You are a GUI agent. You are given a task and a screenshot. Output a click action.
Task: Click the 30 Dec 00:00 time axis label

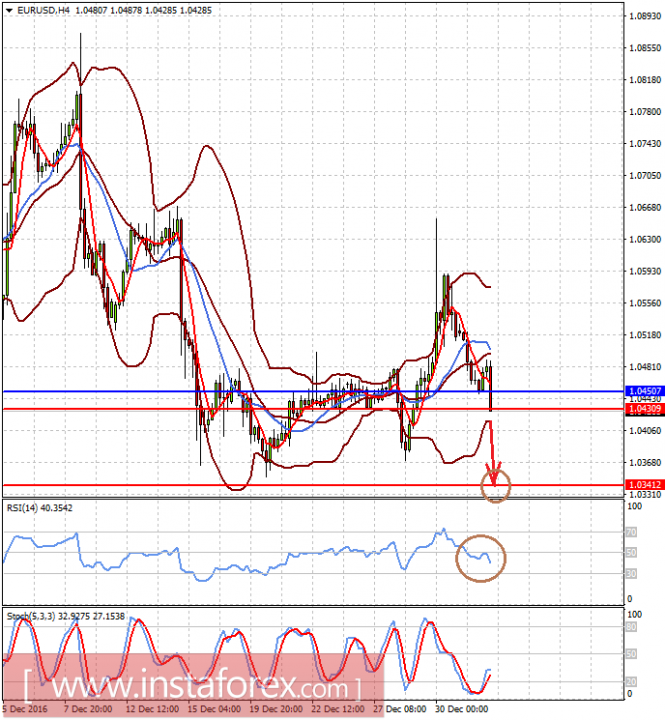pos(462,709)
